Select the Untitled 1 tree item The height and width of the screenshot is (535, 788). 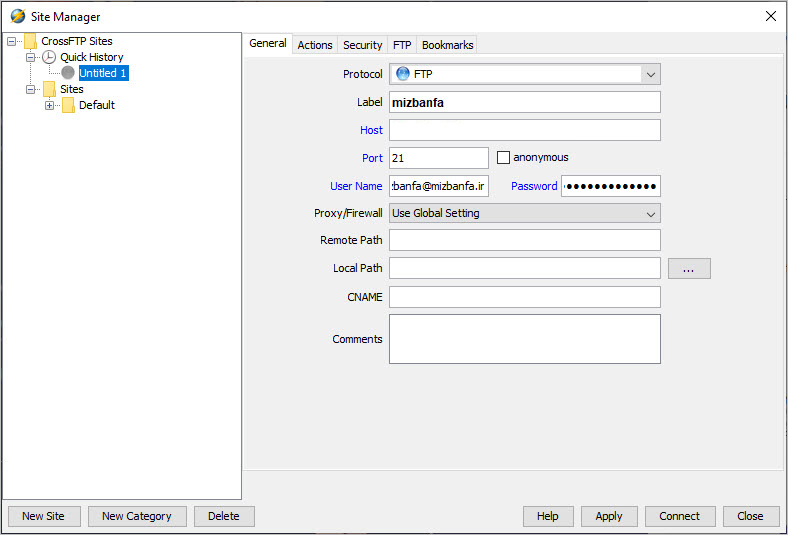[x=104, y=73]
